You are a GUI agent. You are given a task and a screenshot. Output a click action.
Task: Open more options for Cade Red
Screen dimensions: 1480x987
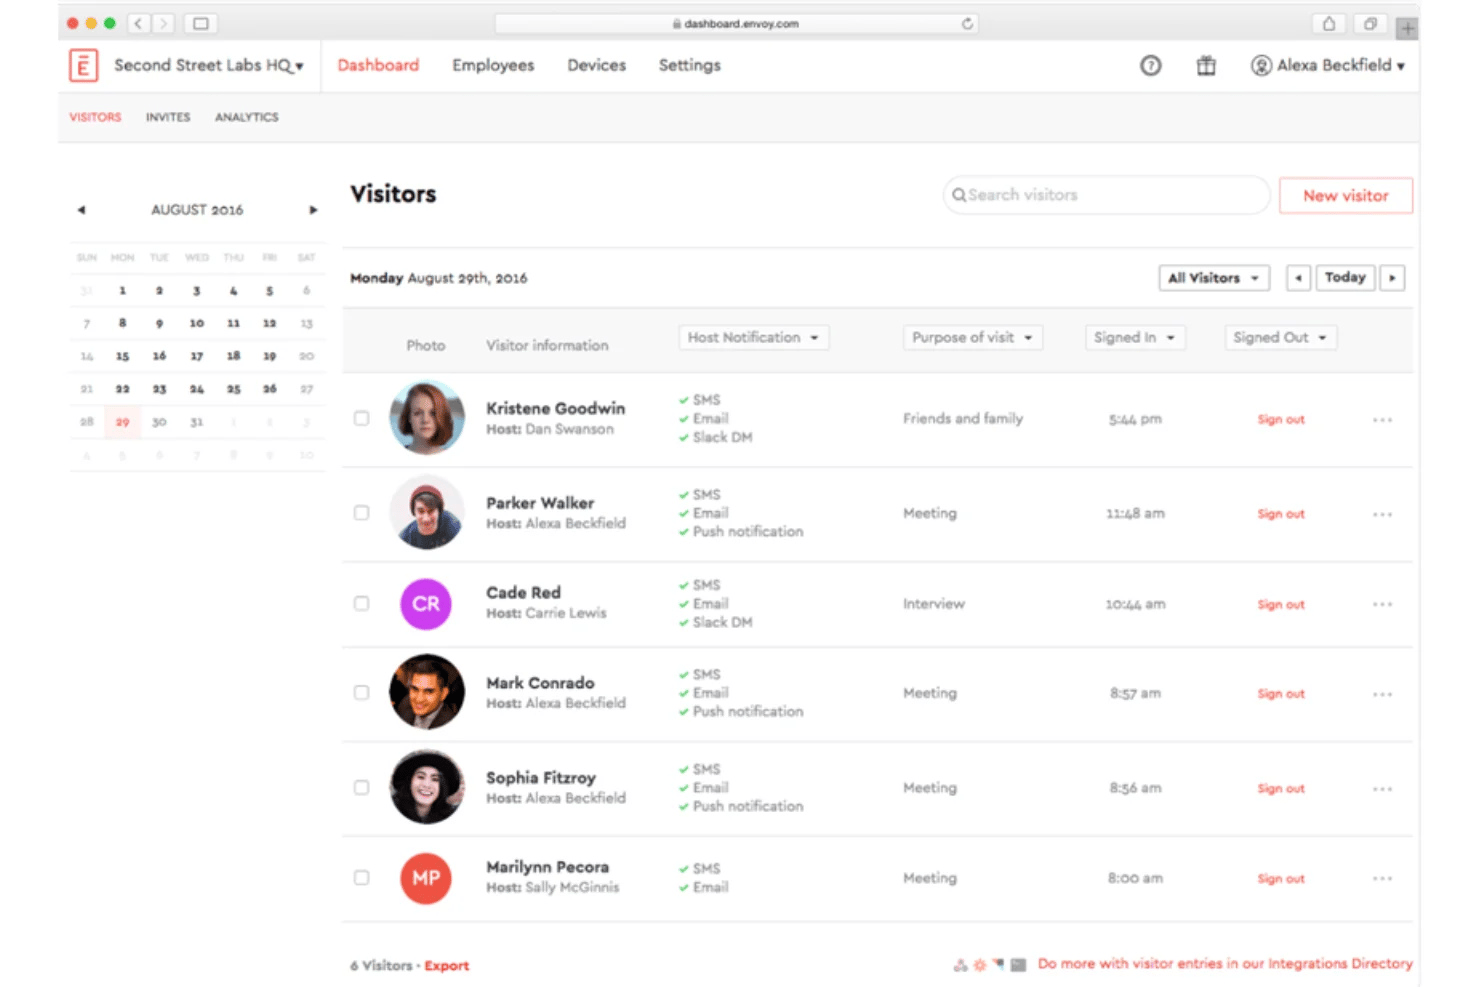(x=1382, y=604)
